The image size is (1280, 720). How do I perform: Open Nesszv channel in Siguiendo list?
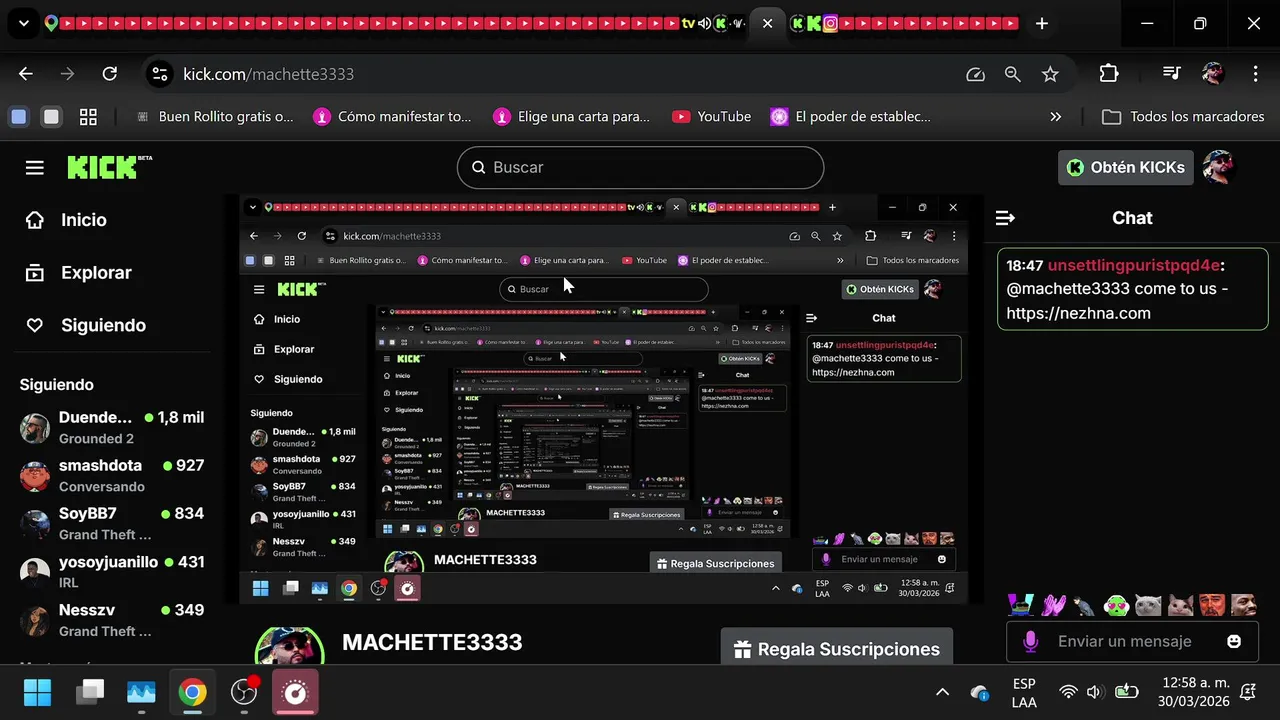110,620
